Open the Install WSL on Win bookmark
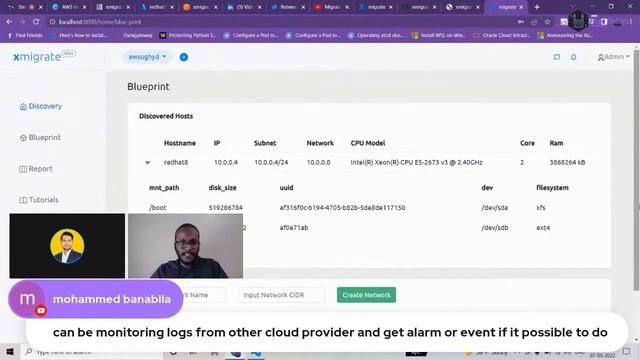The image size is (640, 360). (x=439, y=36)
